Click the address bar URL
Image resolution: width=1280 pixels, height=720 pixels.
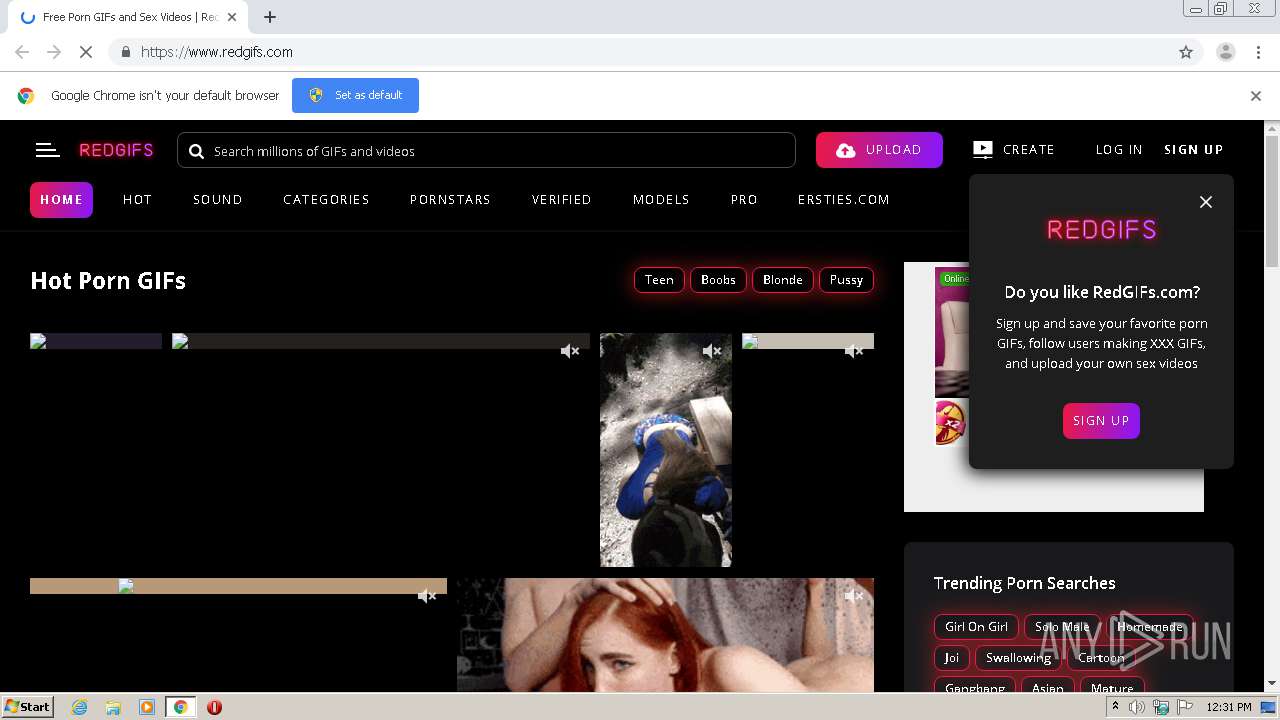click(217, 52)
